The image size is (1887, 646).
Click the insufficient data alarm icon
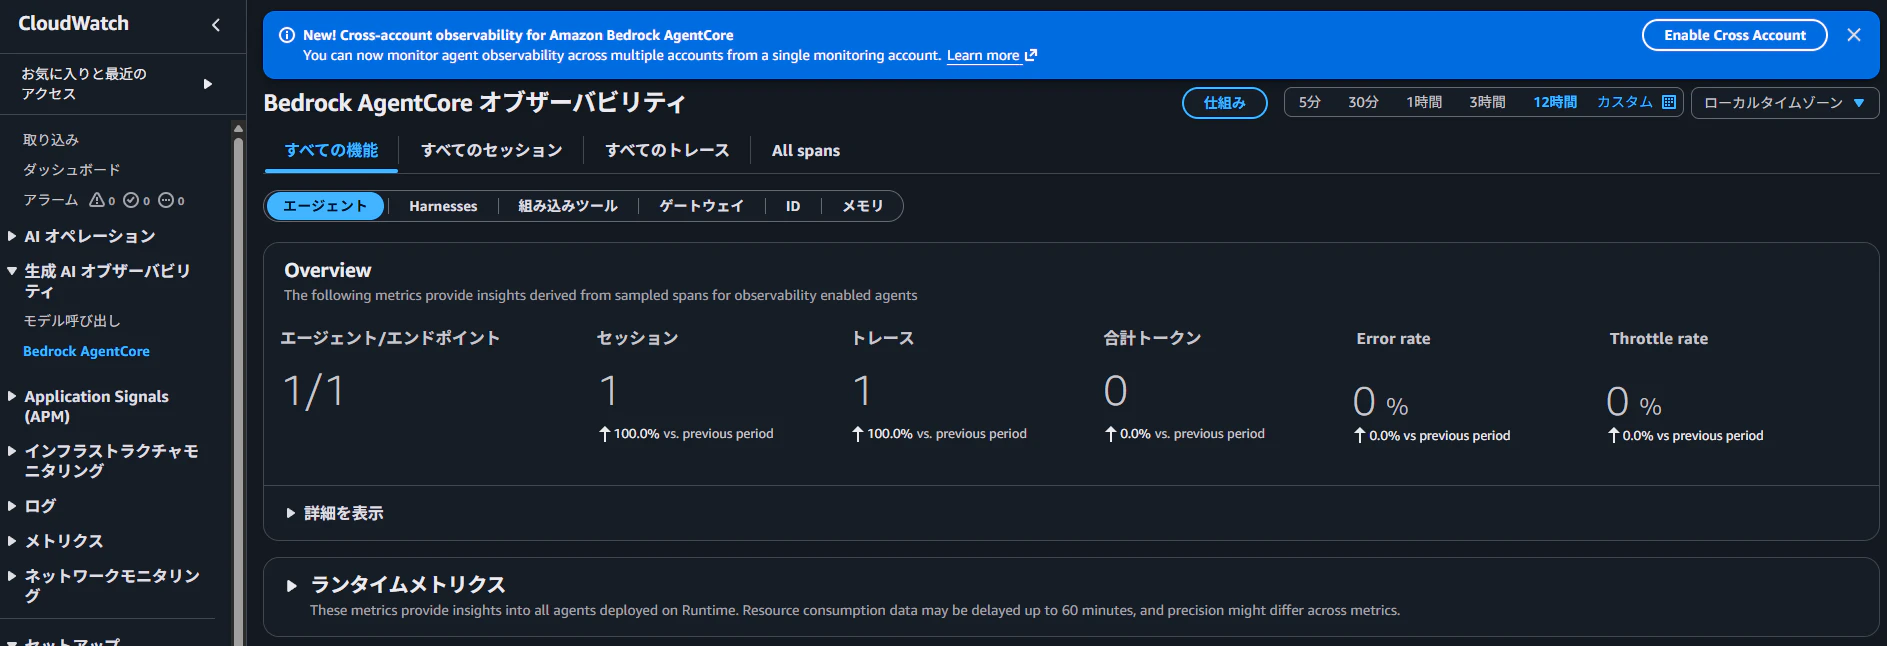[x=166, y=200]
